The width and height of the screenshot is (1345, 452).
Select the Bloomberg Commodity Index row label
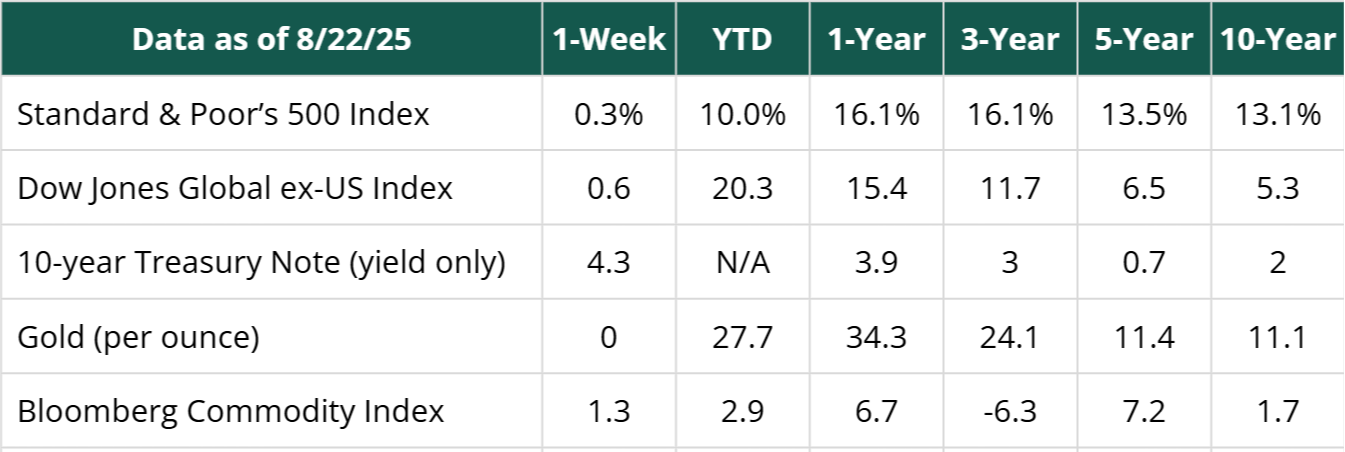pos(231,411)
